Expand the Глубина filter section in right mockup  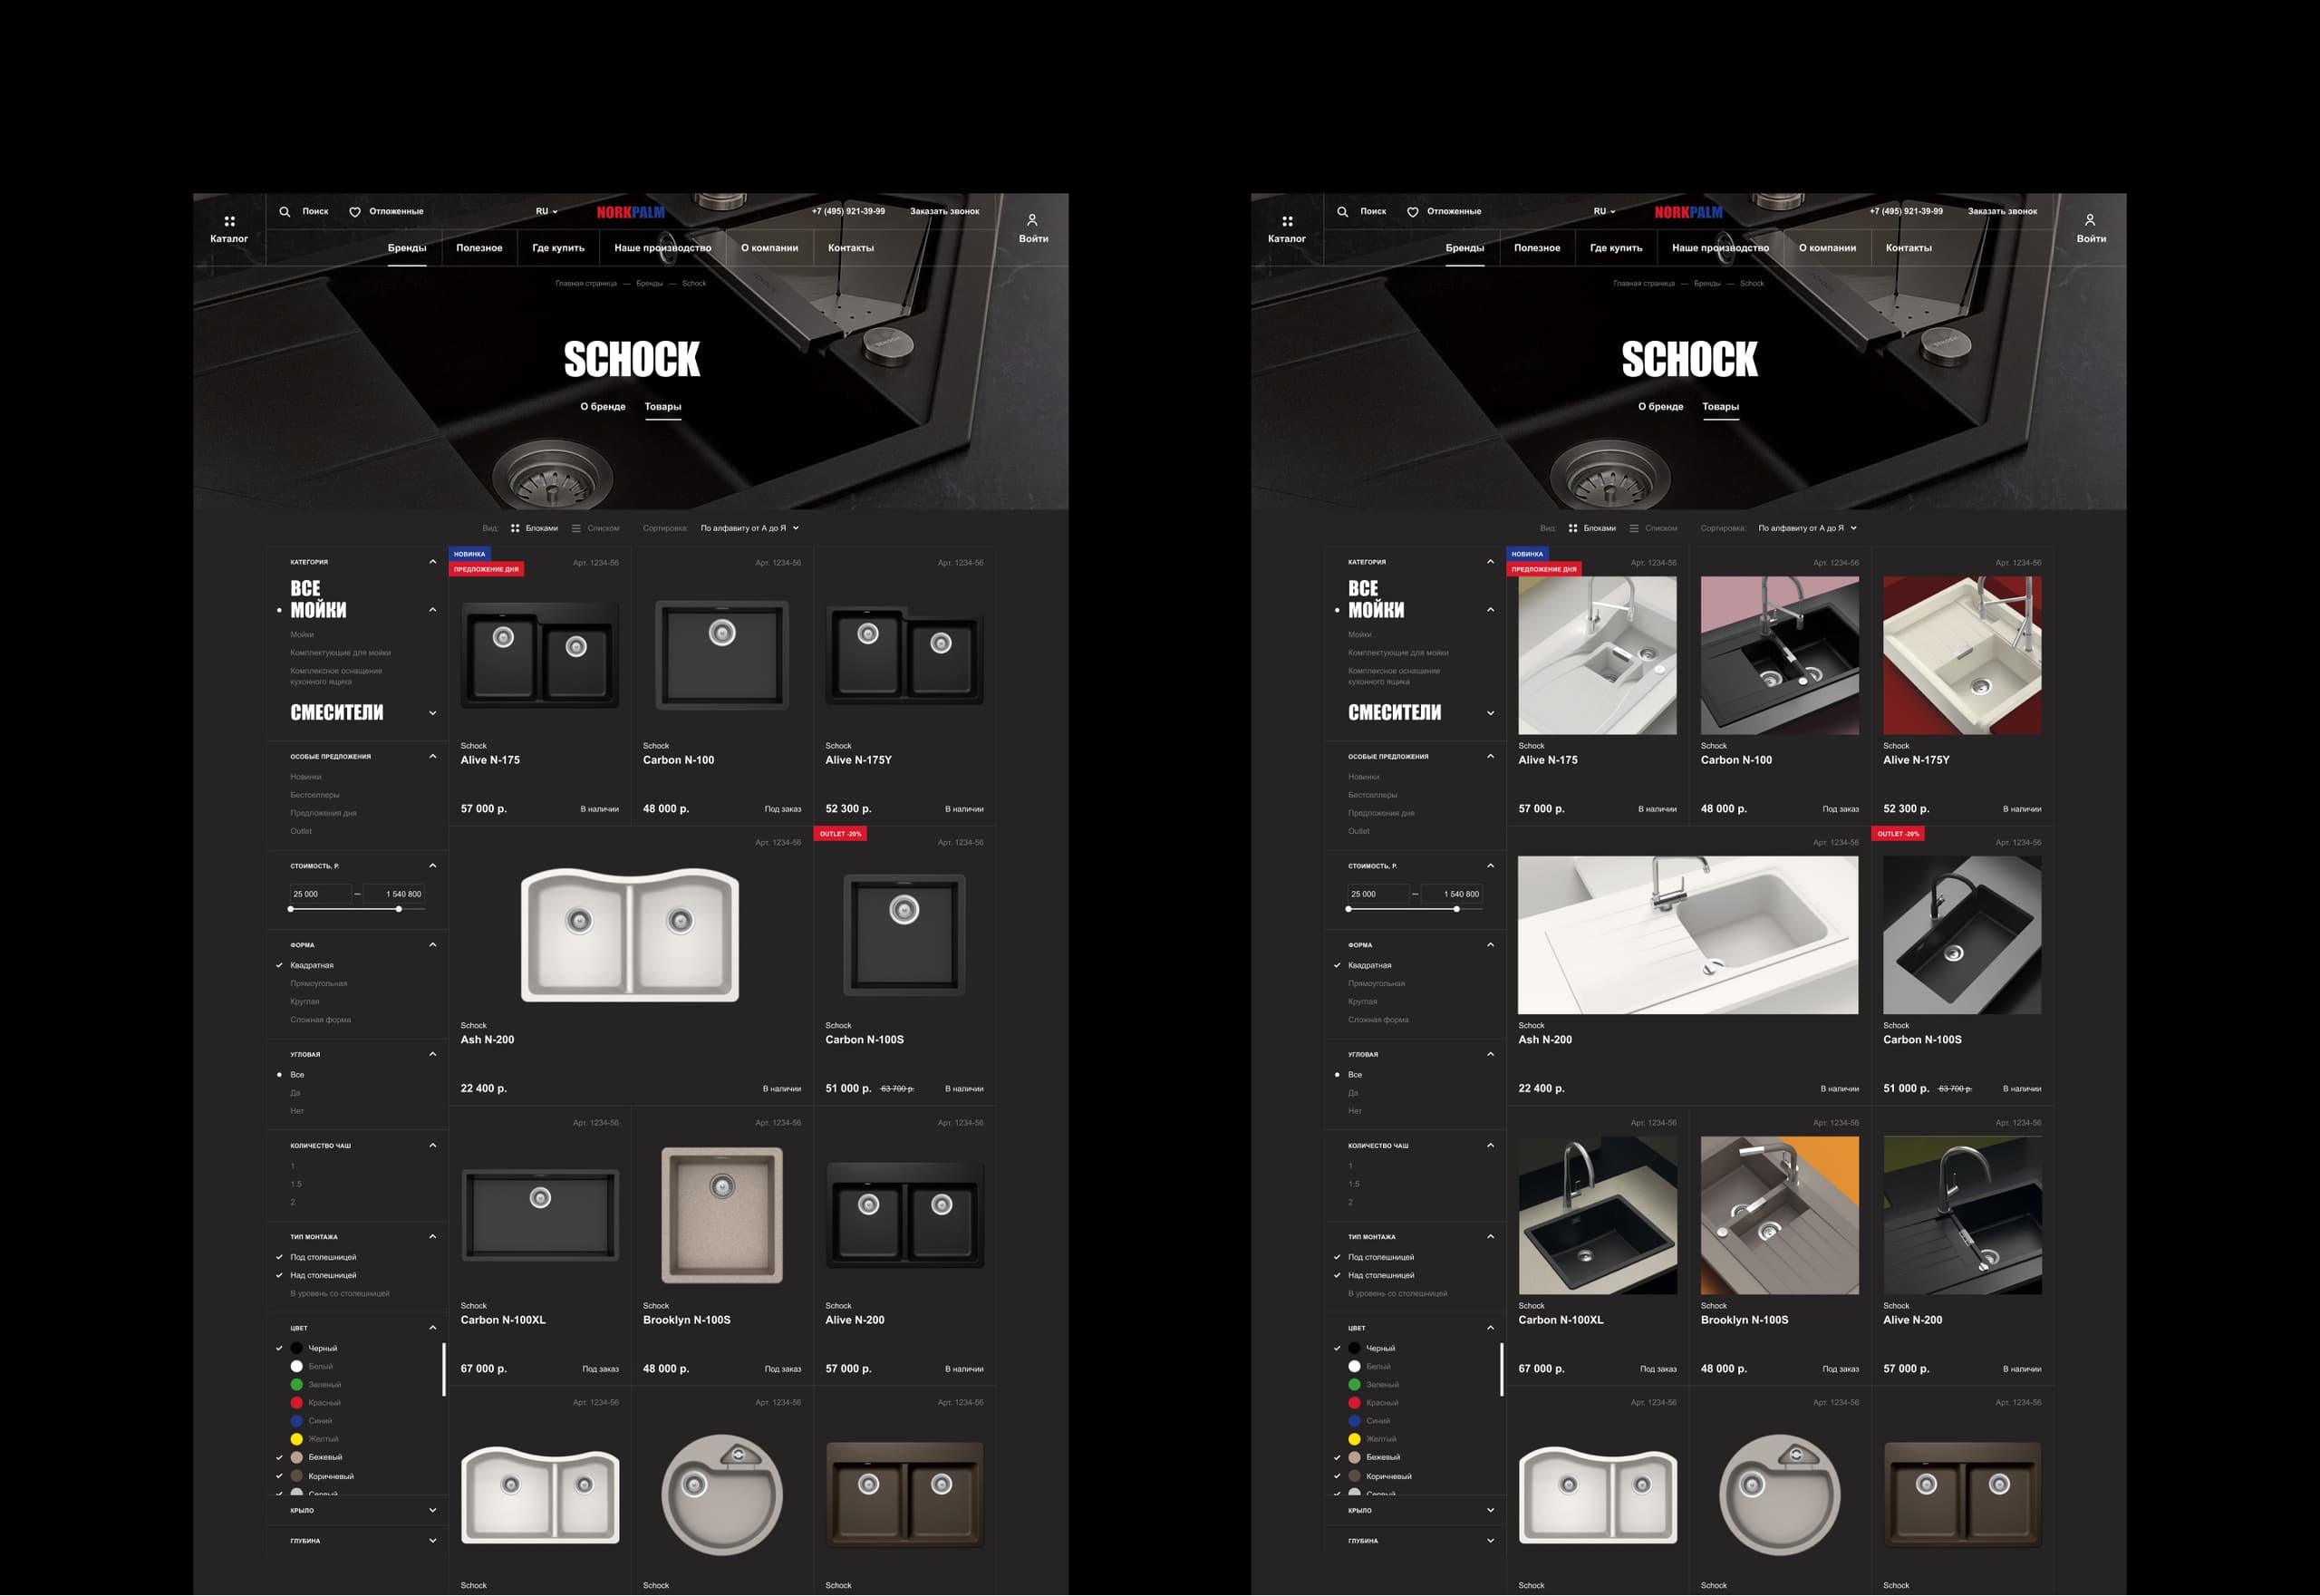click(1491, 1541)
